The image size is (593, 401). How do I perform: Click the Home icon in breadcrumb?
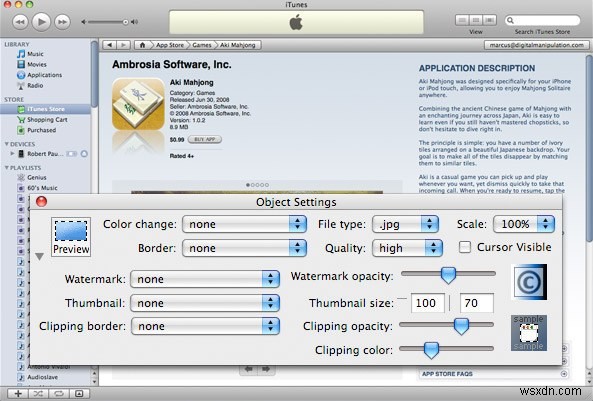point(142,45)
